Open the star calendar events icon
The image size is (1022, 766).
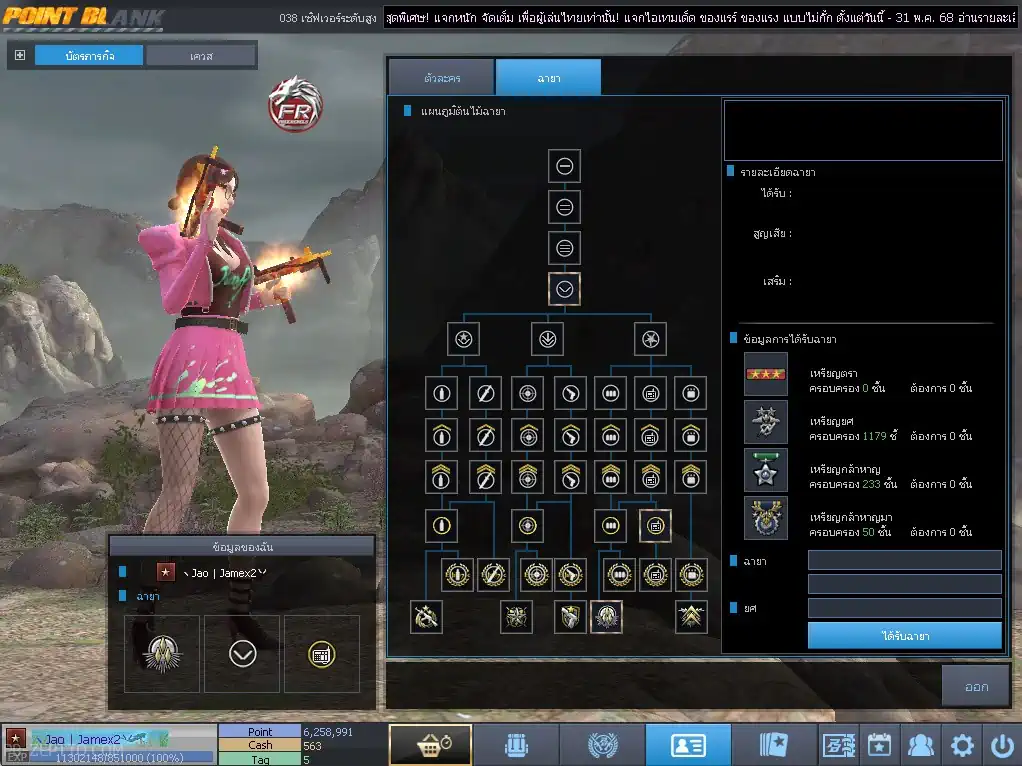click(880, 745)
